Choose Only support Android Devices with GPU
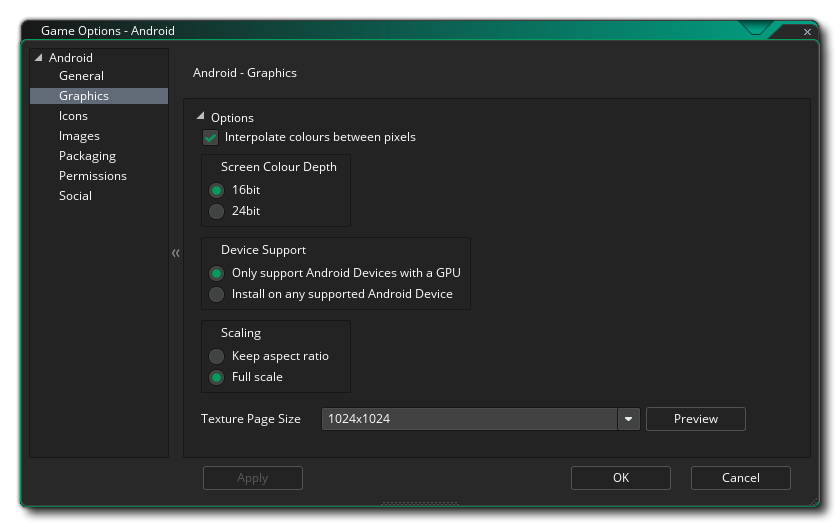840x527 pixels. pos(216,273)
